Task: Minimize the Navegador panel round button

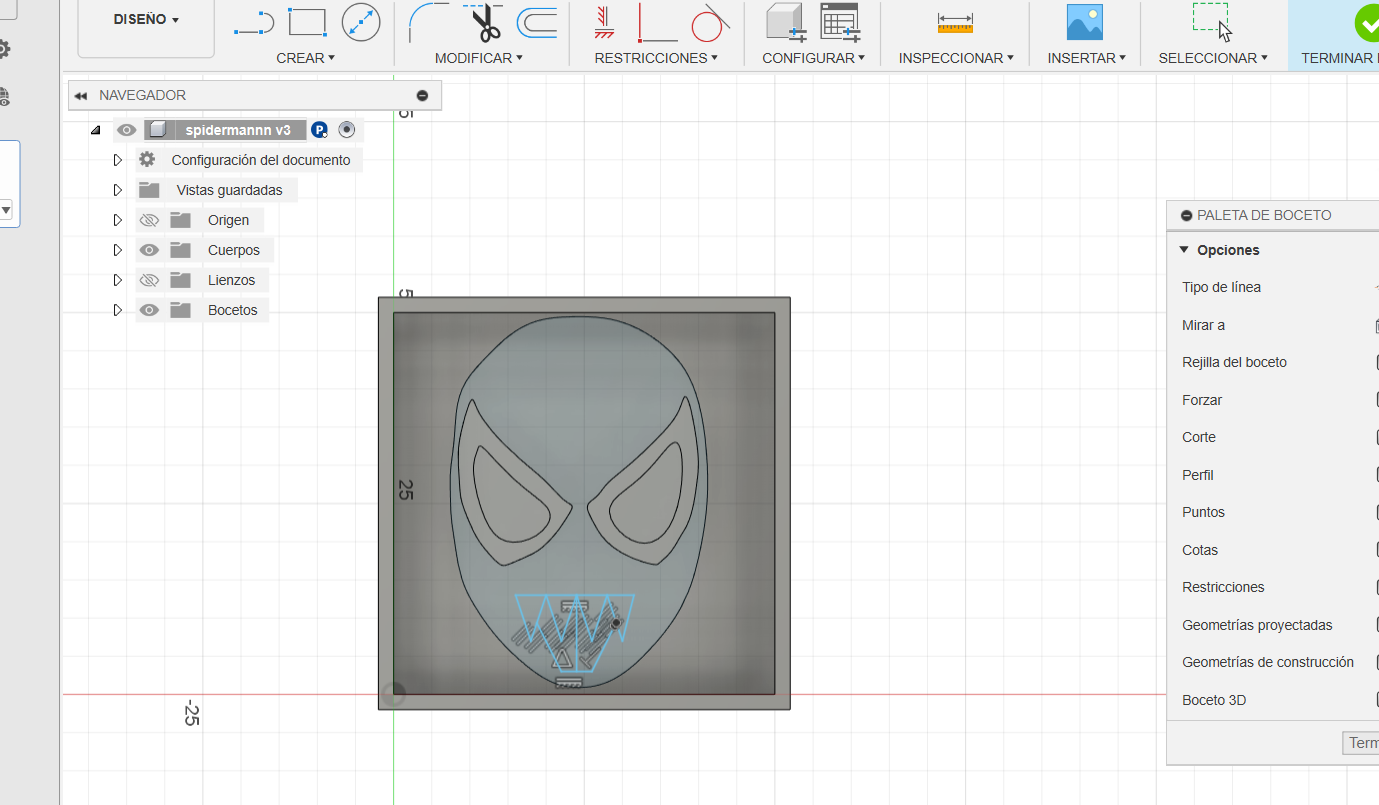Action: tap(422, 96)
